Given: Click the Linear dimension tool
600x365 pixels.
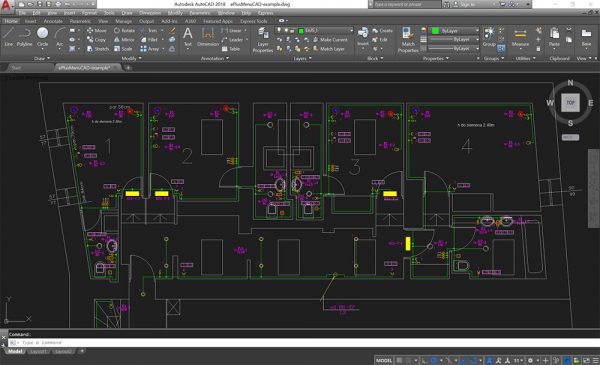Looking at the screenshot, I should coord(232,31).
